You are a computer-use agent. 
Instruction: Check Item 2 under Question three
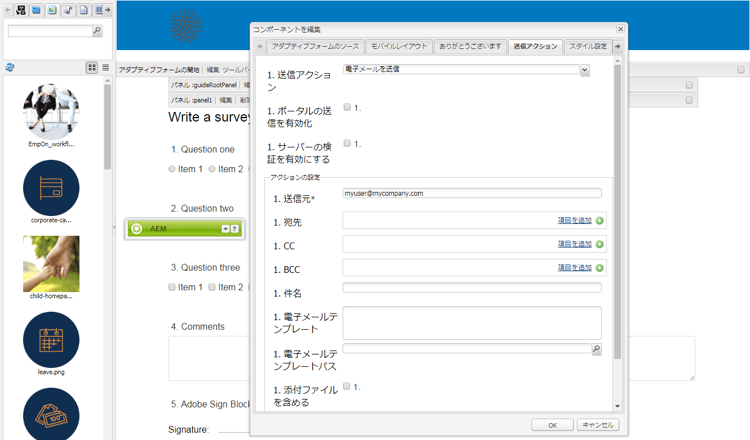(x=212, y=287)
